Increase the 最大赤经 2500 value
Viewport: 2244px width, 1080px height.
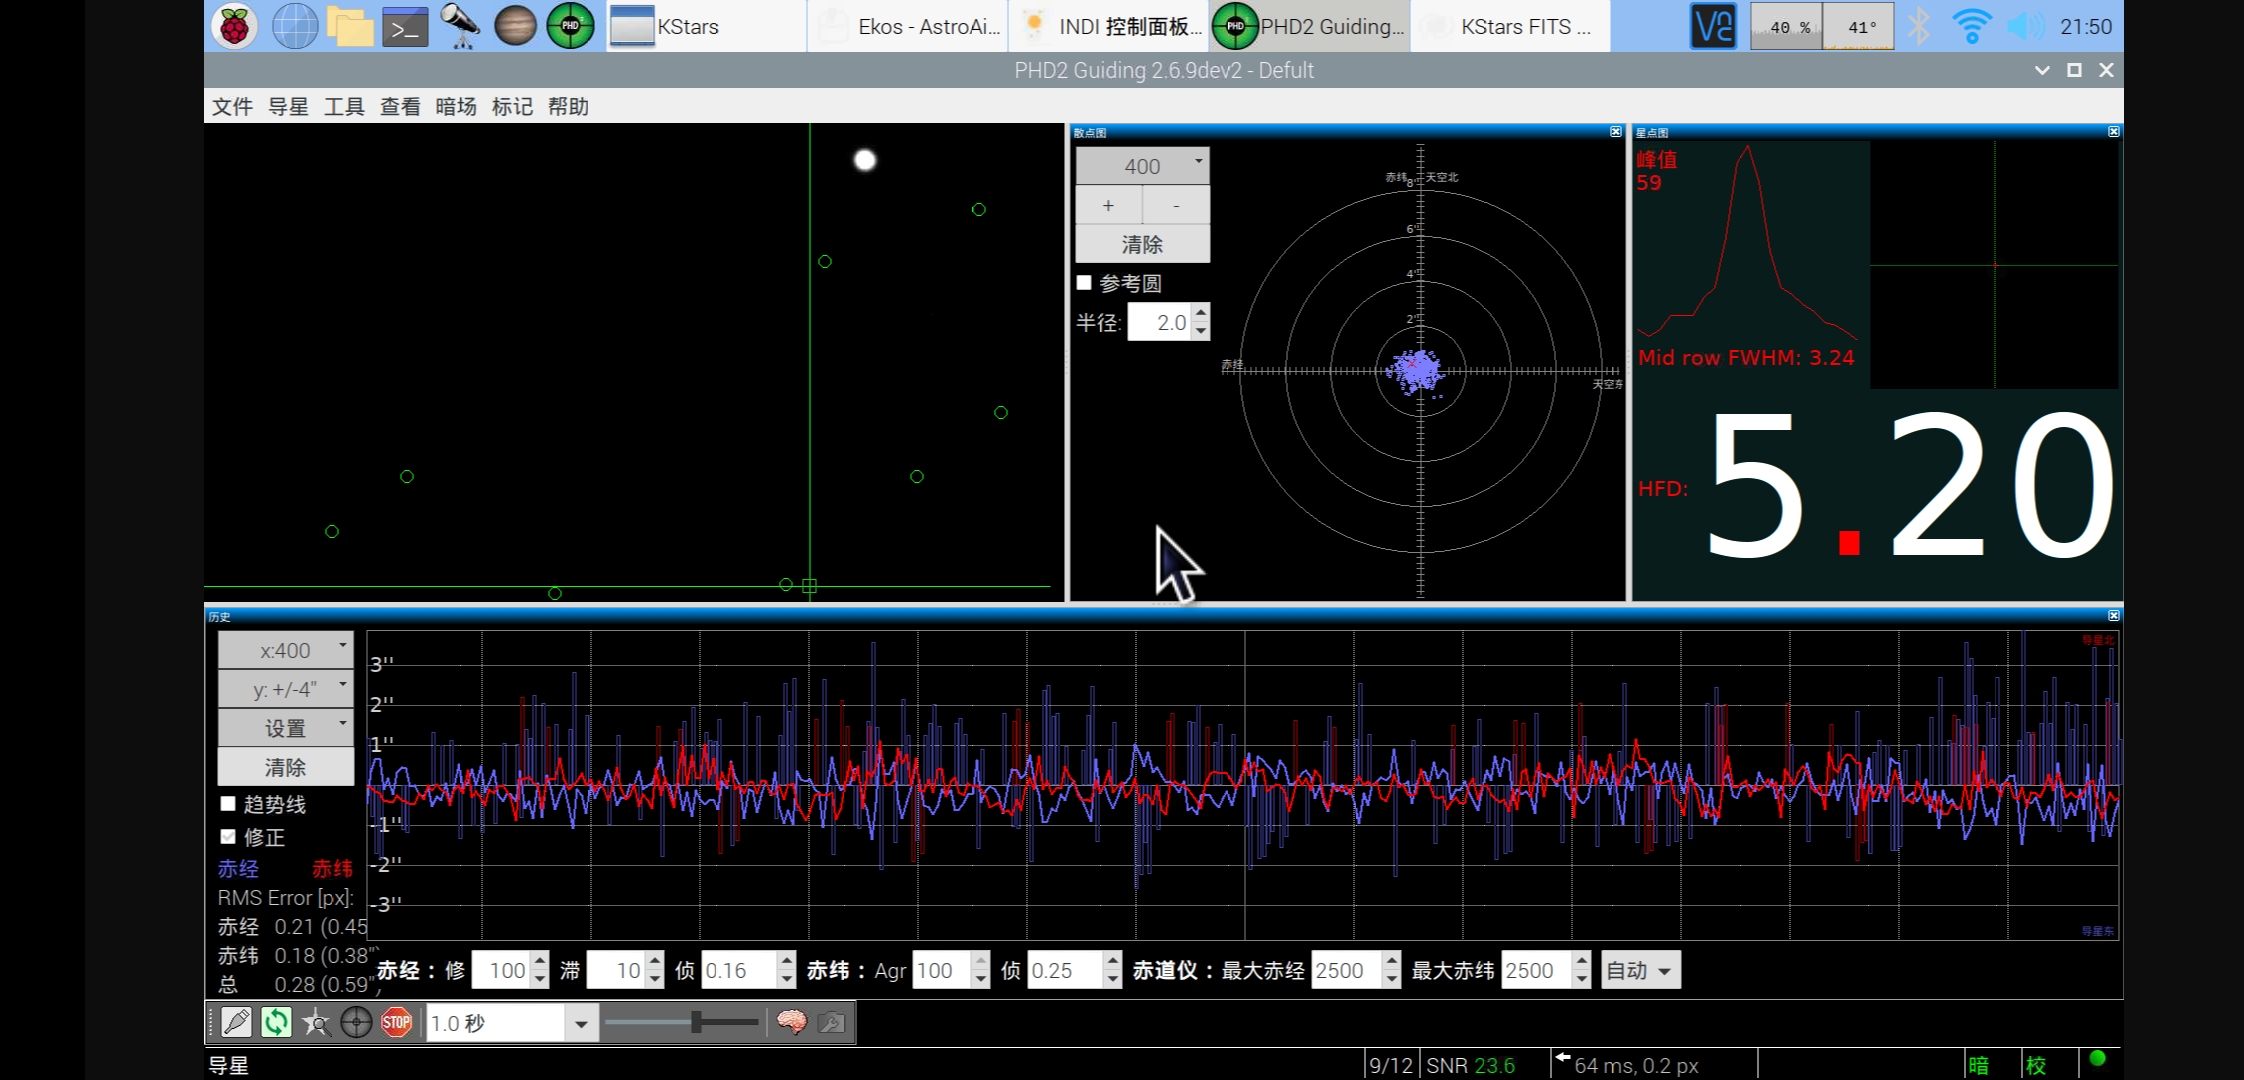[x=1391, y=961]
